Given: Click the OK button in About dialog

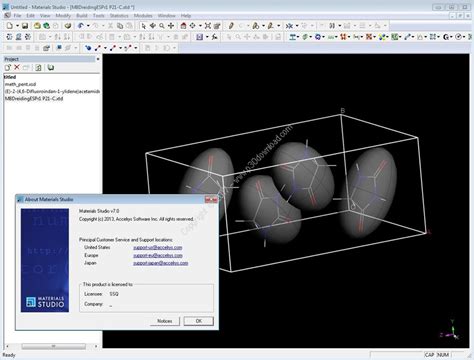Looking at the screenshot, I should point(199,321).
